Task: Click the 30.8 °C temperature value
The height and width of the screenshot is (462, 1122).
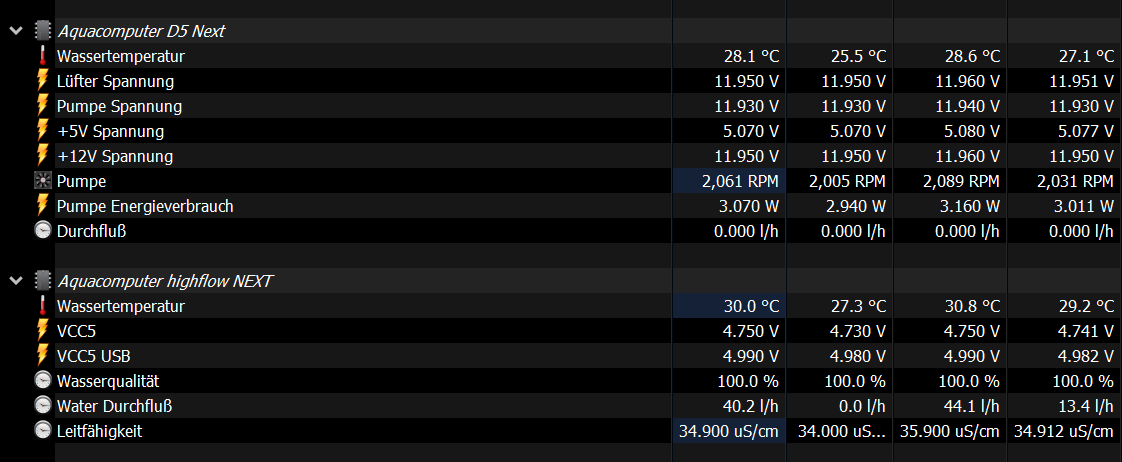Action: (x=972, y=307)
